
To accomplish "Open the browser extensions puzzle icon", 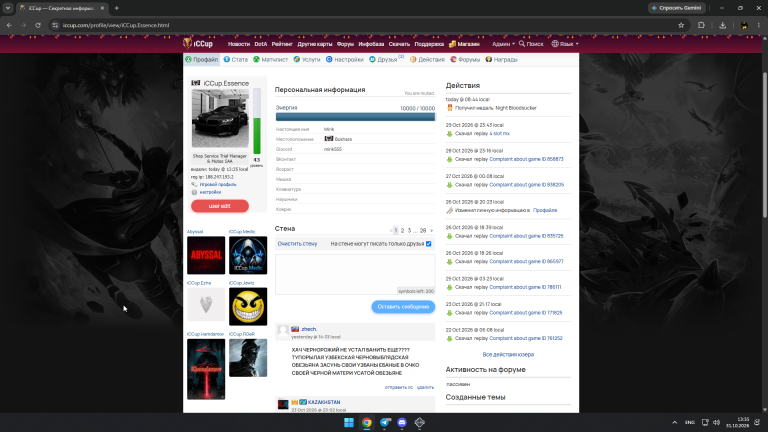I will [x=701, y=25].
